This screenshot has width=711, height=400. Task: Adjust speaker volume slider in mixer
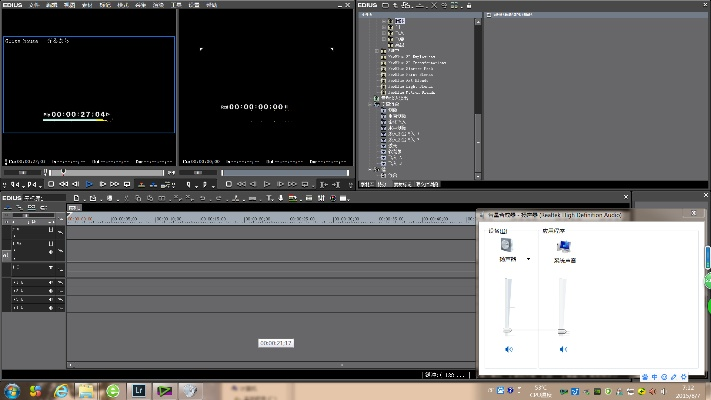coord(508,330)
